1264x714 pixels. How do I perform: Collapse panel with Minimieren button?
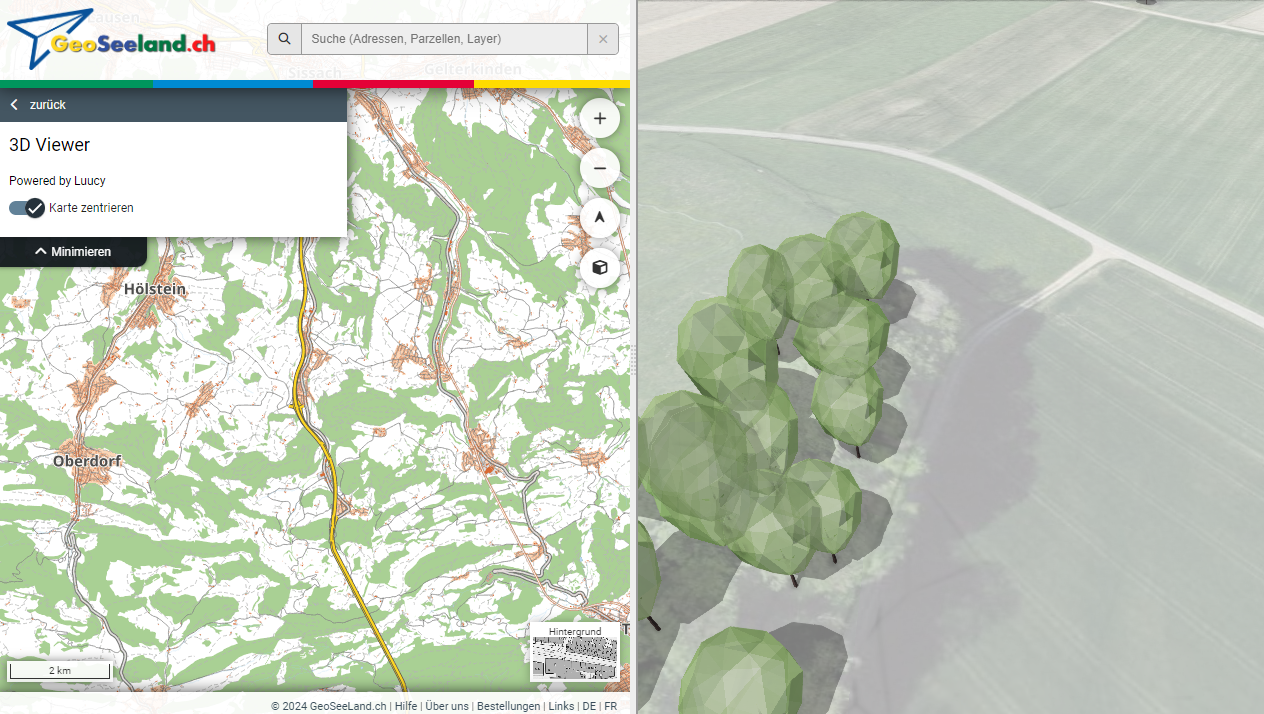click(73, 252)
